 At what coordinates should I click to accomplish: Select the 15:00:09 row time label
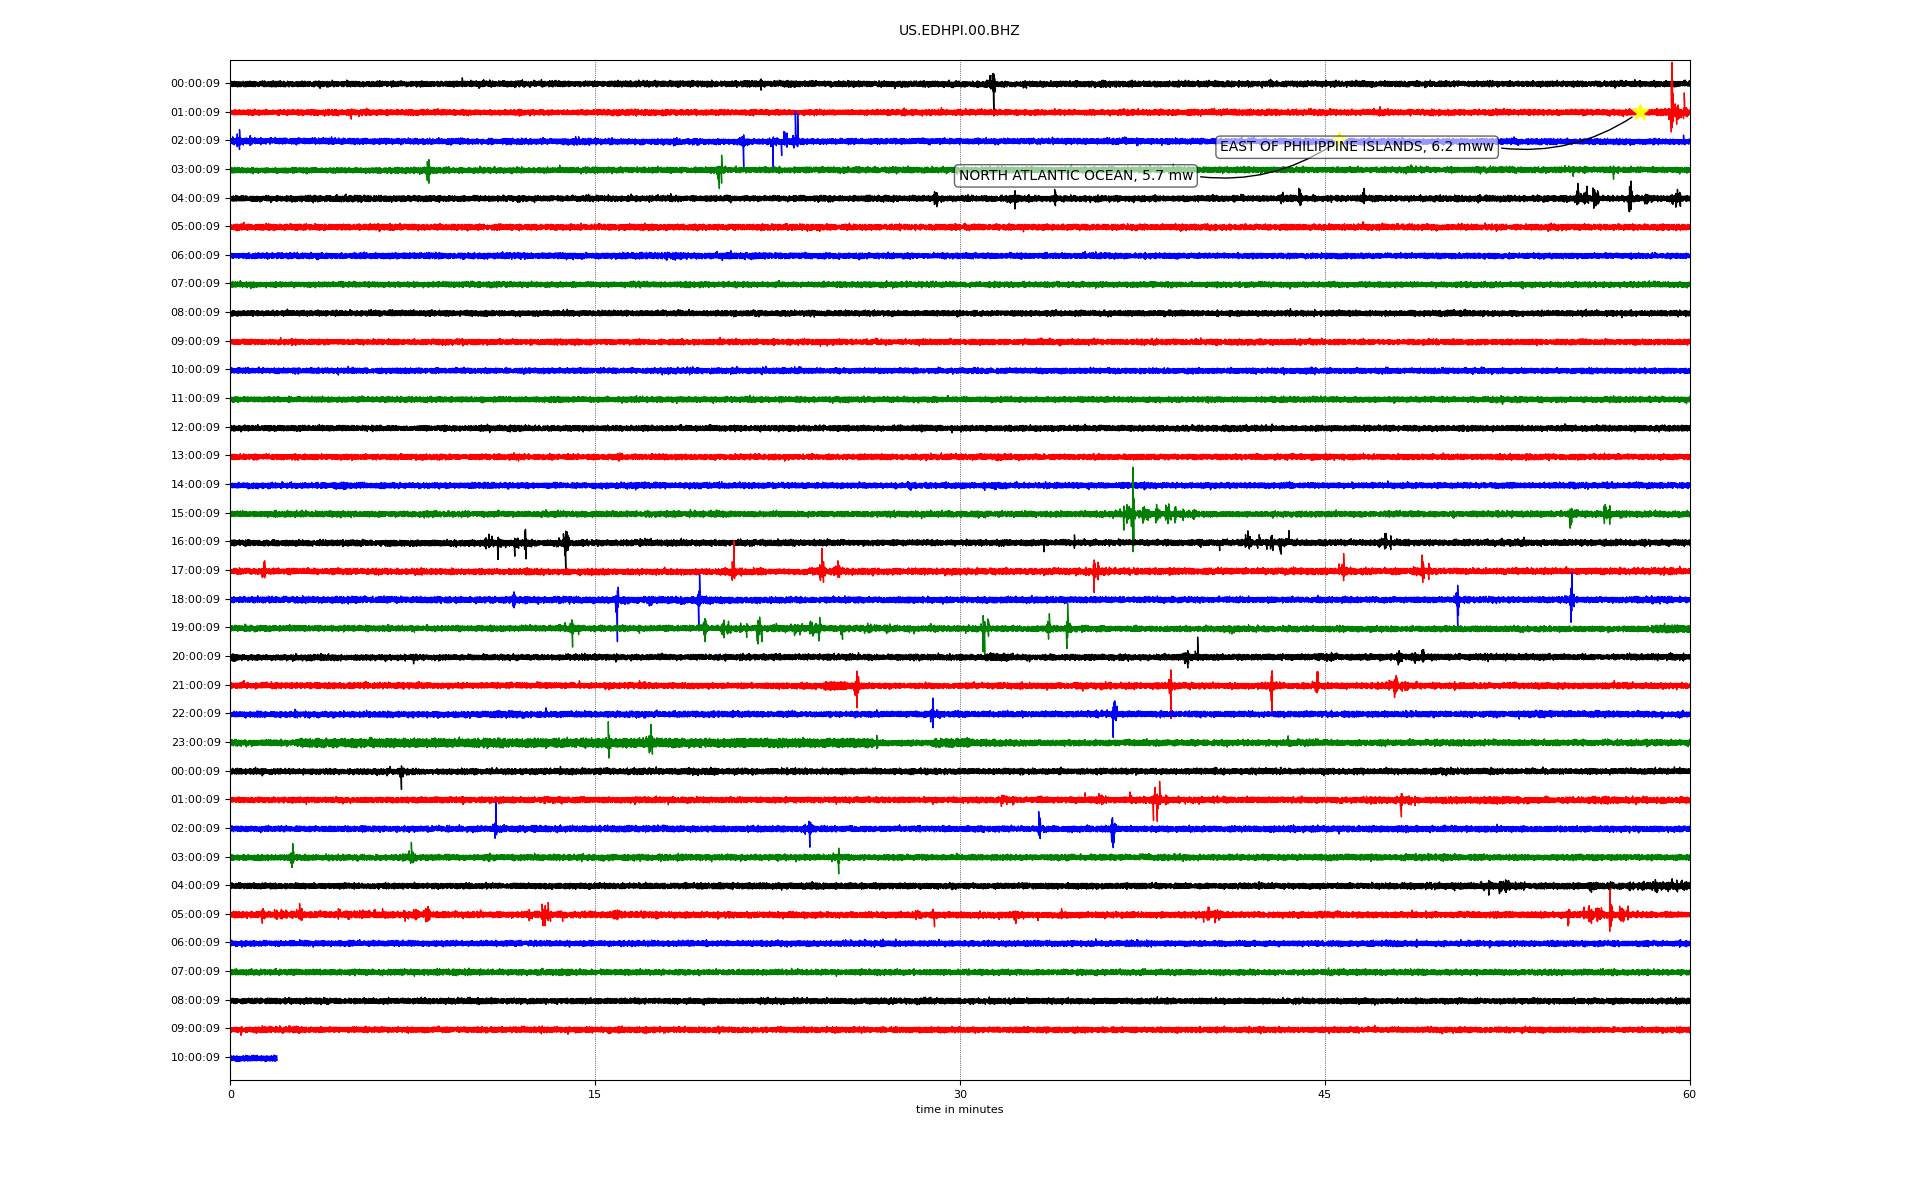click(195, 514)
